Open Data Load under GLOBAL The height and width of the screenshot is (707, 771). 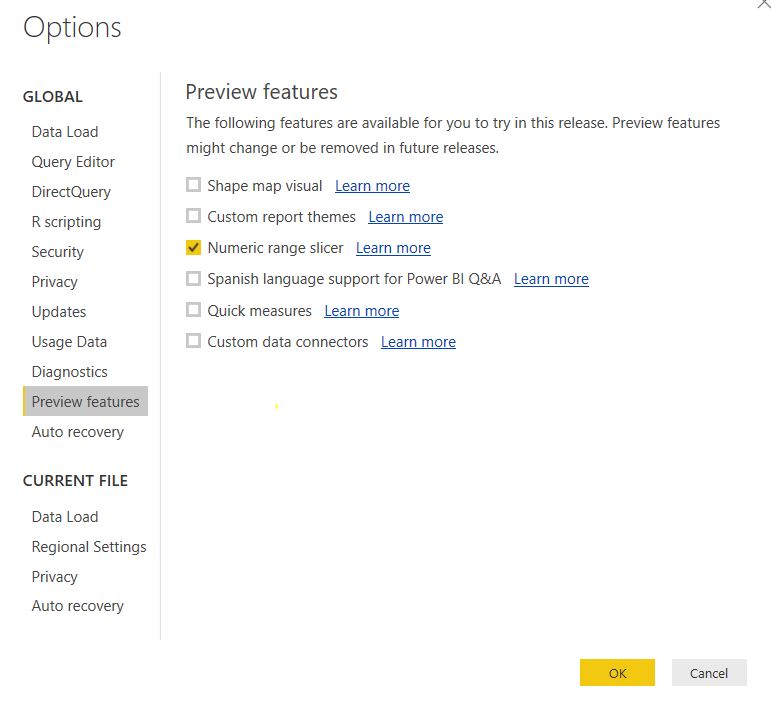pyautogui.click(x=65, y=132)
